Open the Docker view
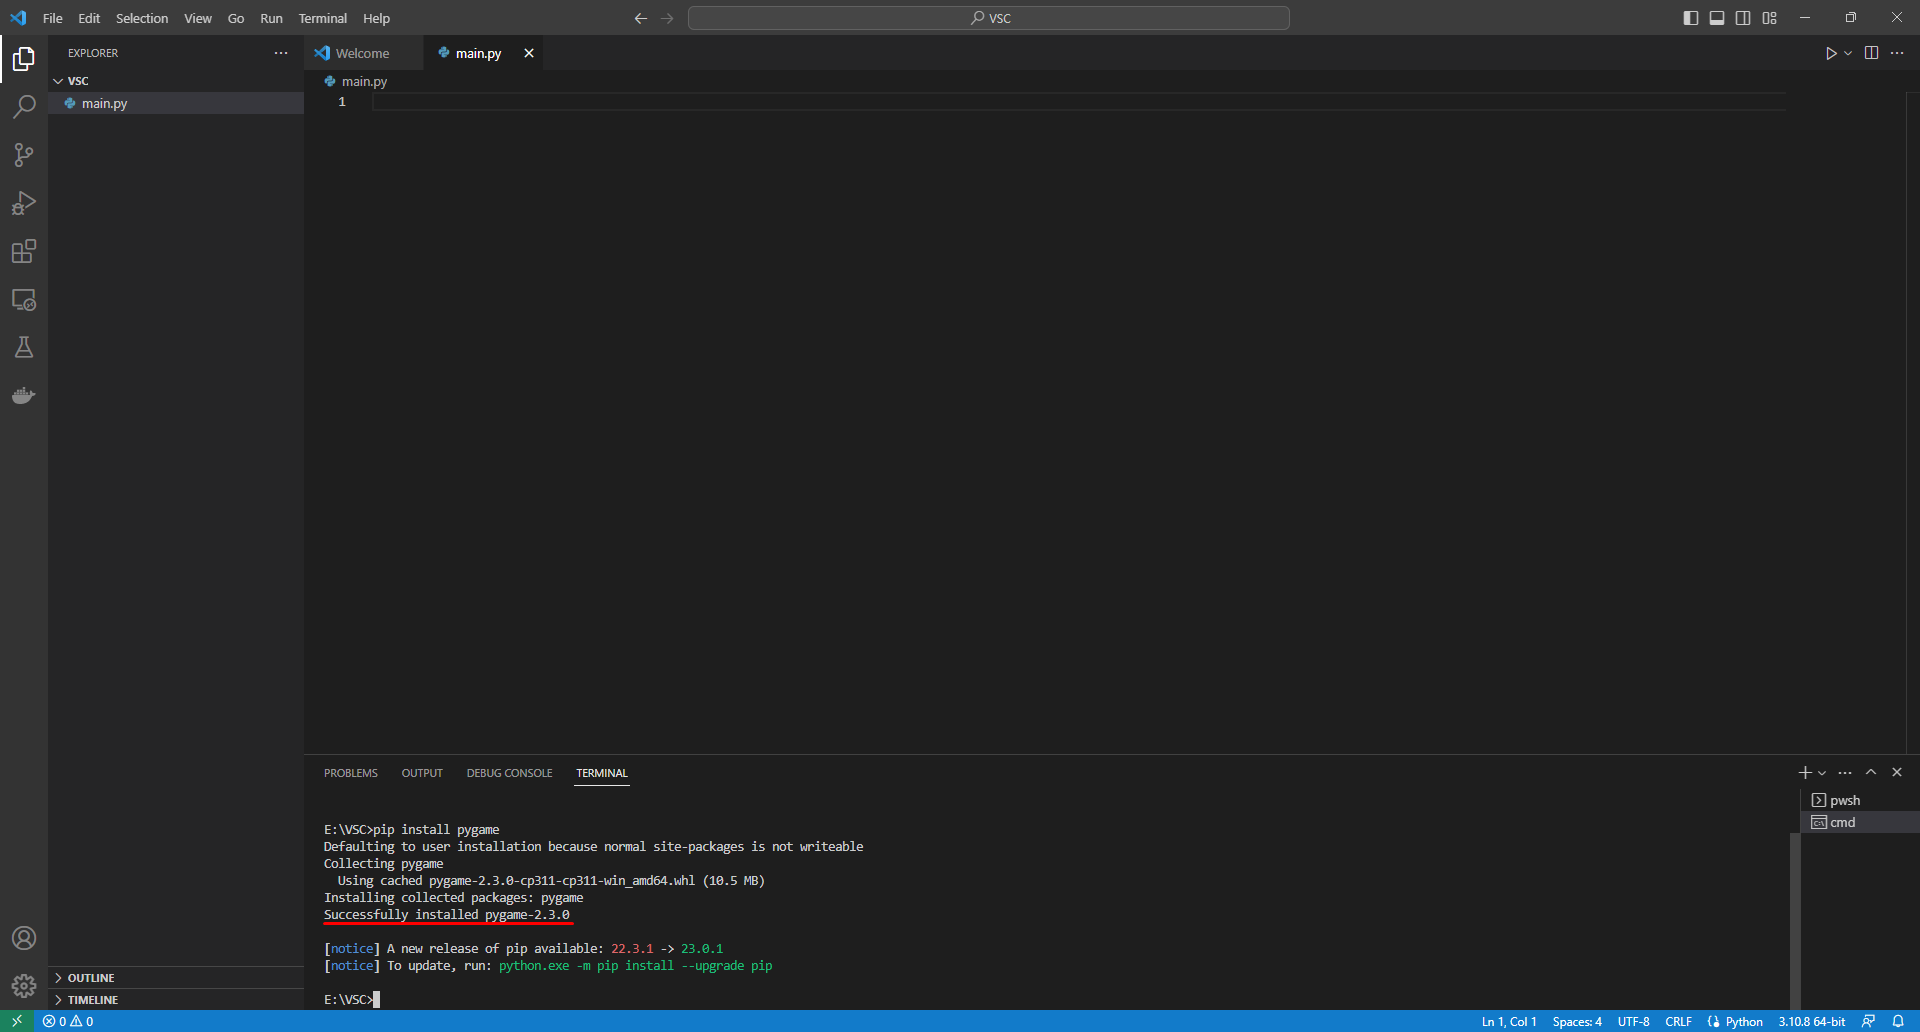Viewport: 1920px width, 1032px height. tap(24, 395)
